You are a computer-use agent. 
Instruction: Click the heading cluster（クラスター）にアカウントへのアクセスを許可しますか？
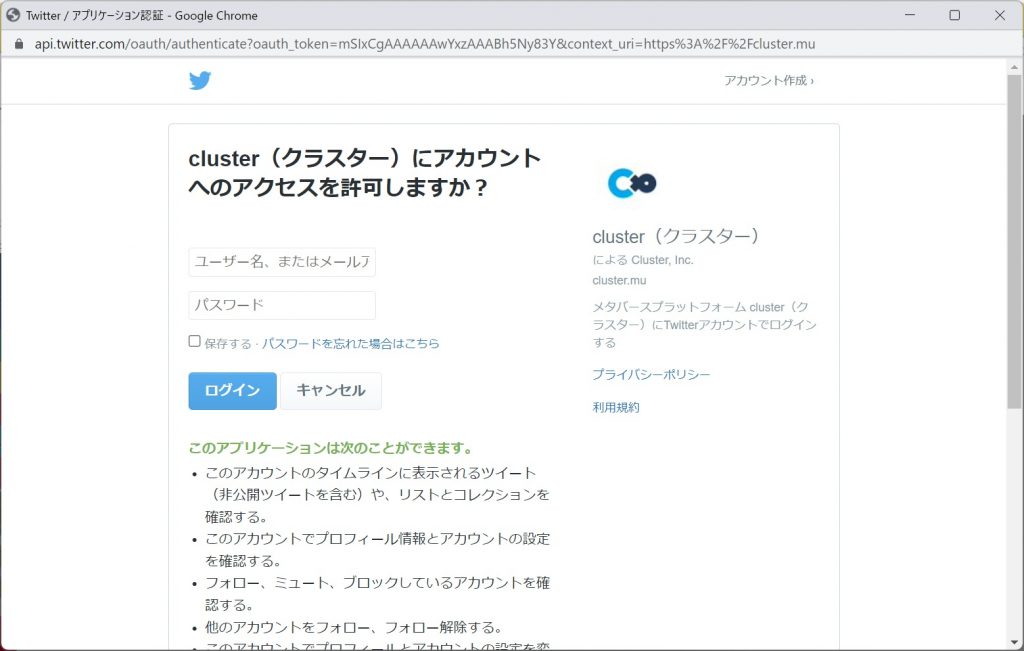(x=364, y=172)
